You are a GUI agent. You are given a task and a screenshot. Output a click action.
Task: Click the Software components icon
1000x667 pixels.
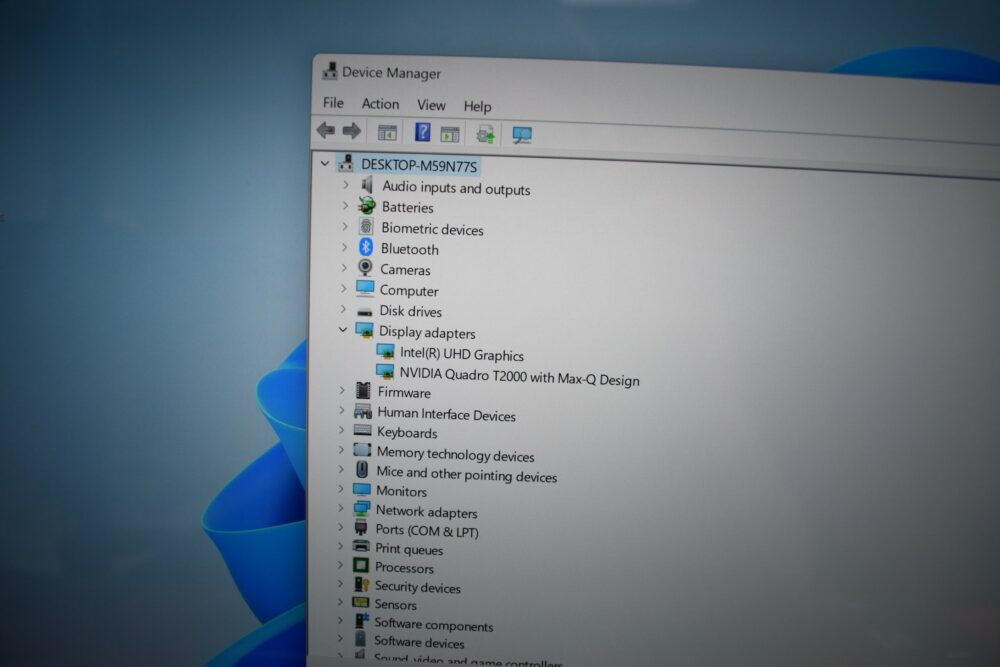pos(361,620)
